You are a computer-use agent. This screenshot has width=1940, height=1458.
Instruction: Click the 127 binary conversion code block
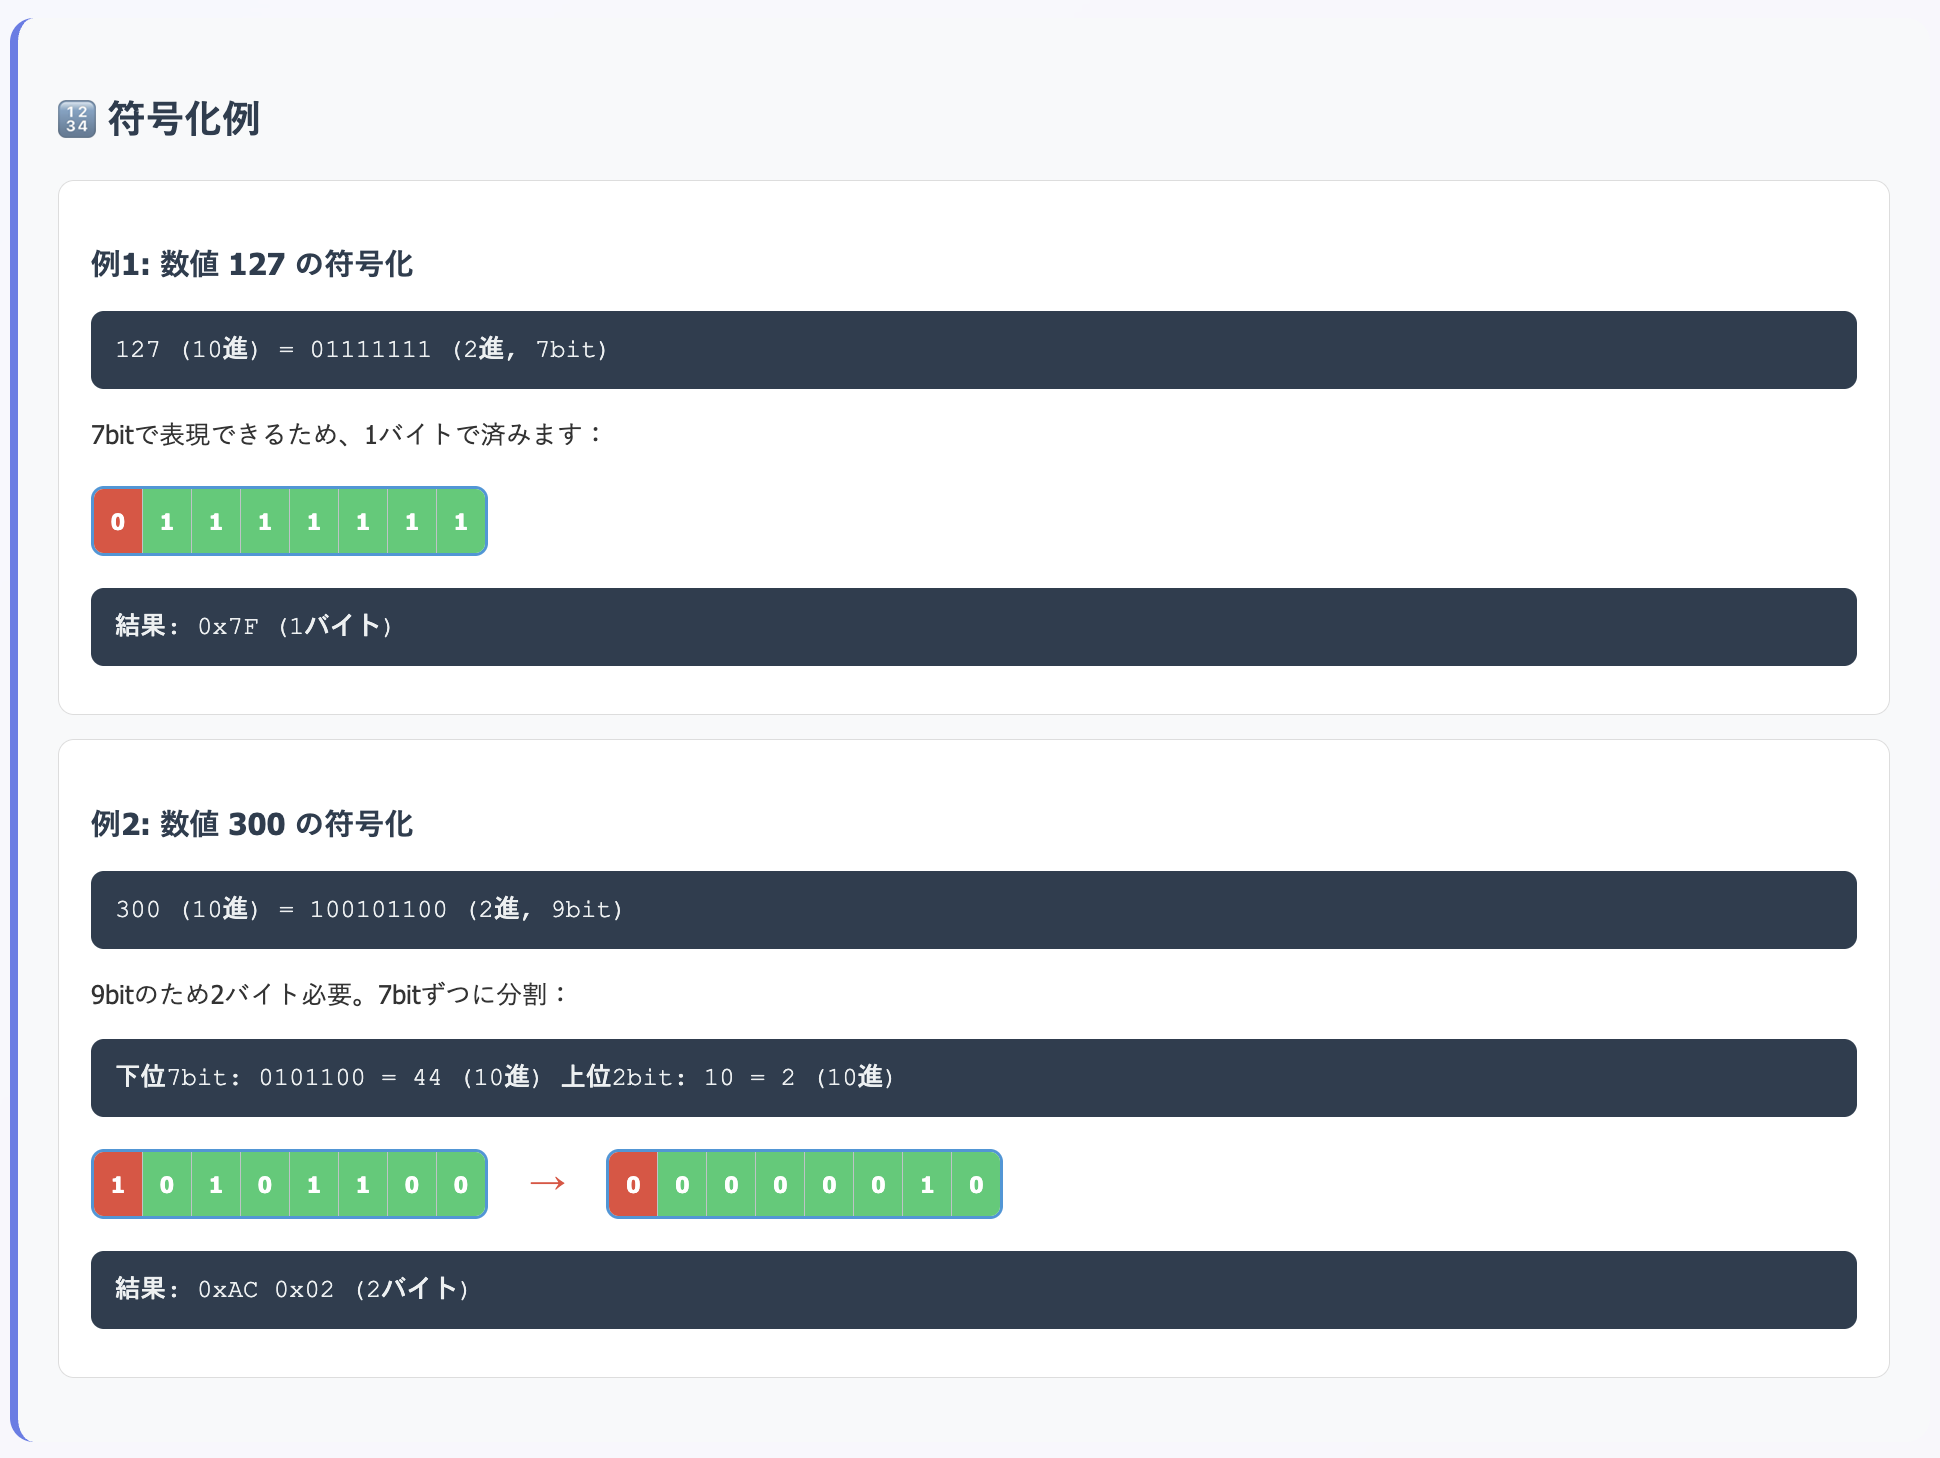pyautogui.click(x=972, y=350)
